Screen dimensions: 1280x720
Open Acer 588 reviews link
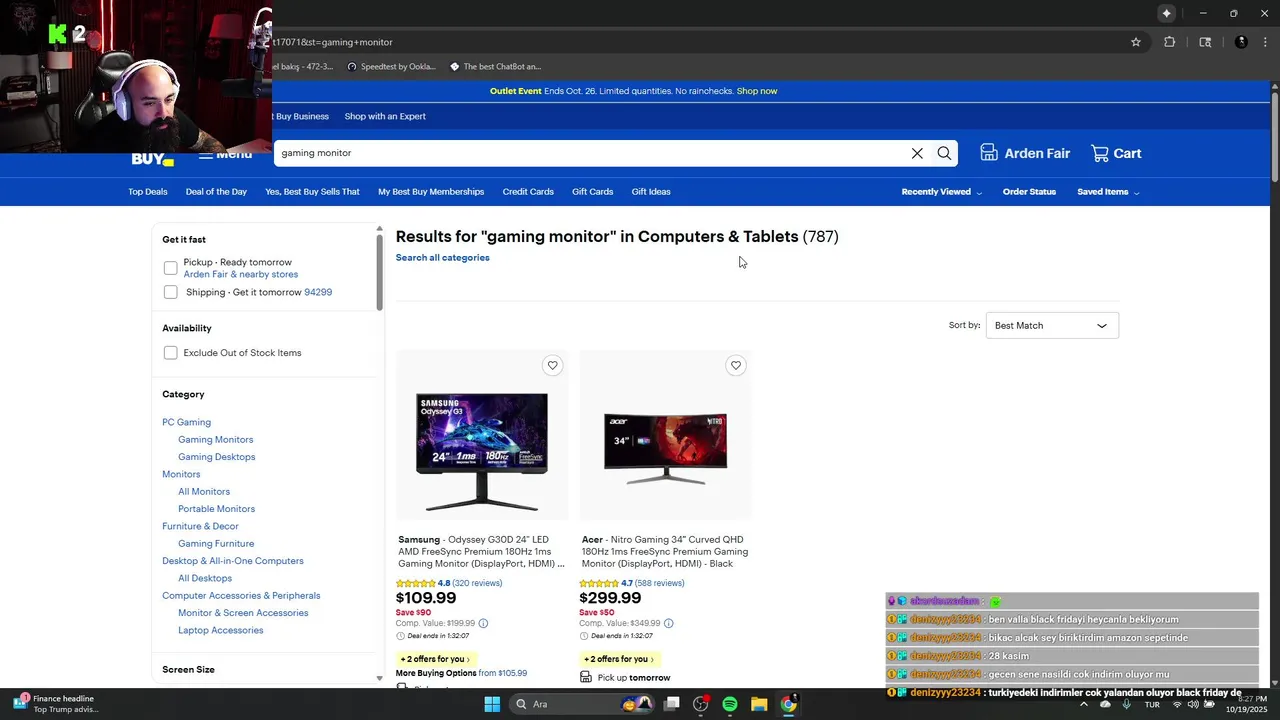tap(660, 583)
